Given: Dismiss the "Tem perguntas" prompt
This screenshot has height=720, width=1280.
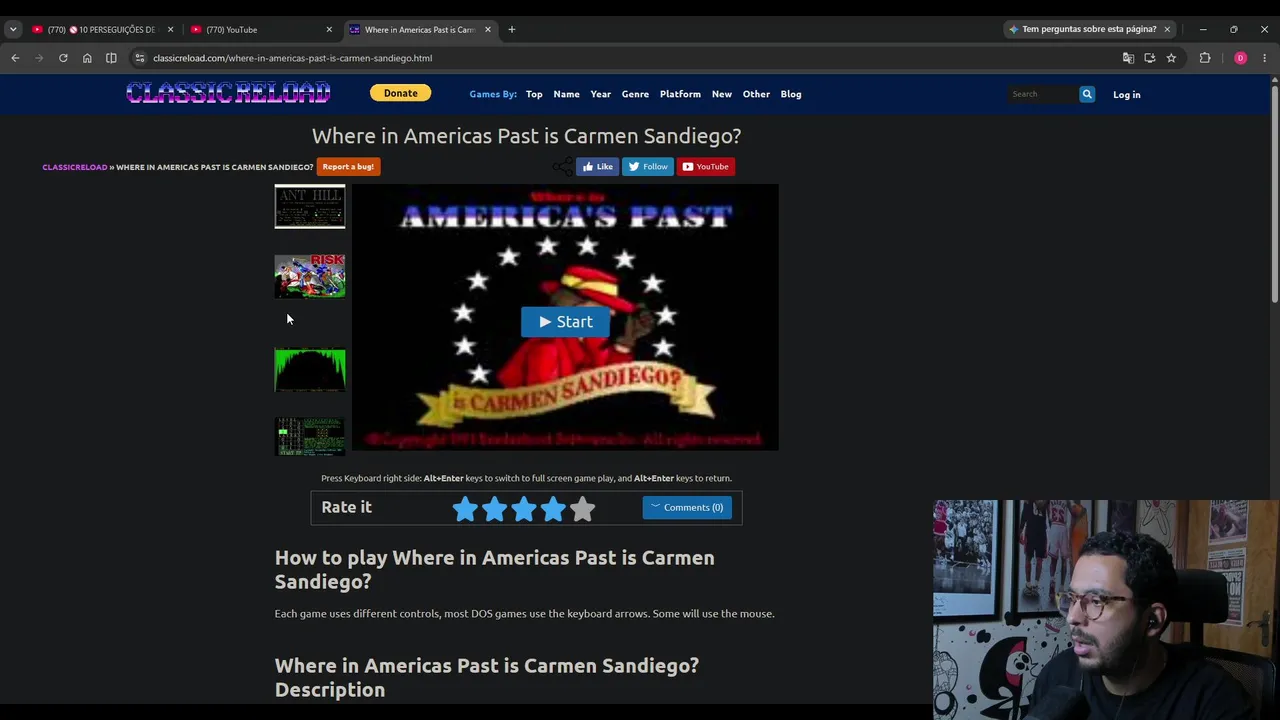Looking at the screenshot, I should [1167, 29].
